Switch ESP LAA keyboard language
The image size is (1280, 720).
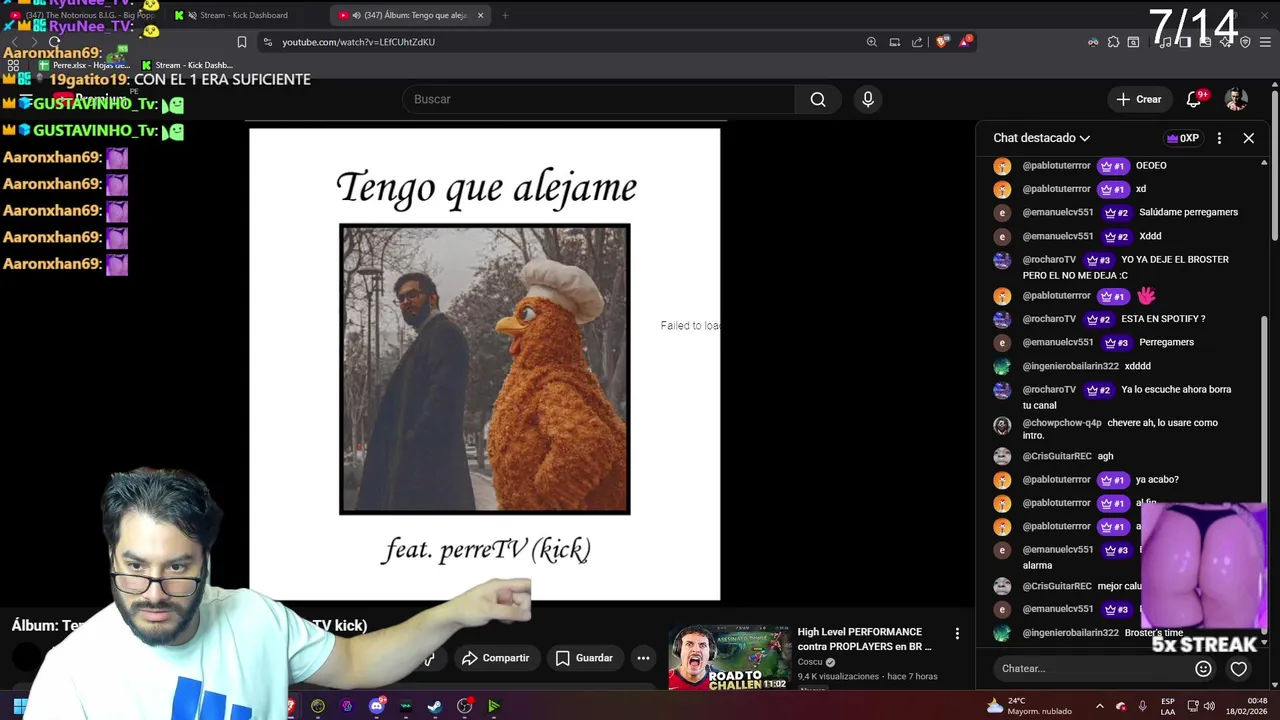(x=1168, y=706)
